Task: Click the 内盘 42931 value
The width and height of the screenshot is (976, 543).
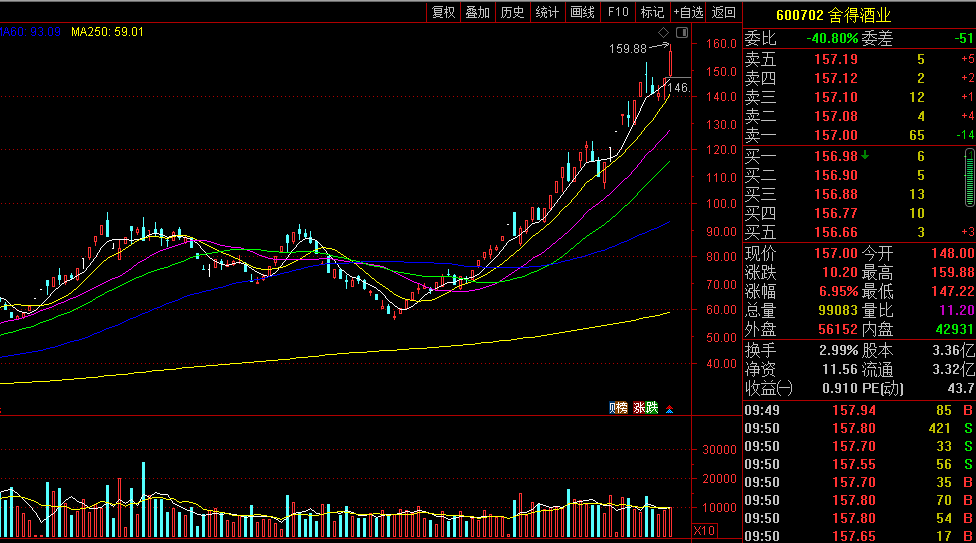Action: click(954, 329)
